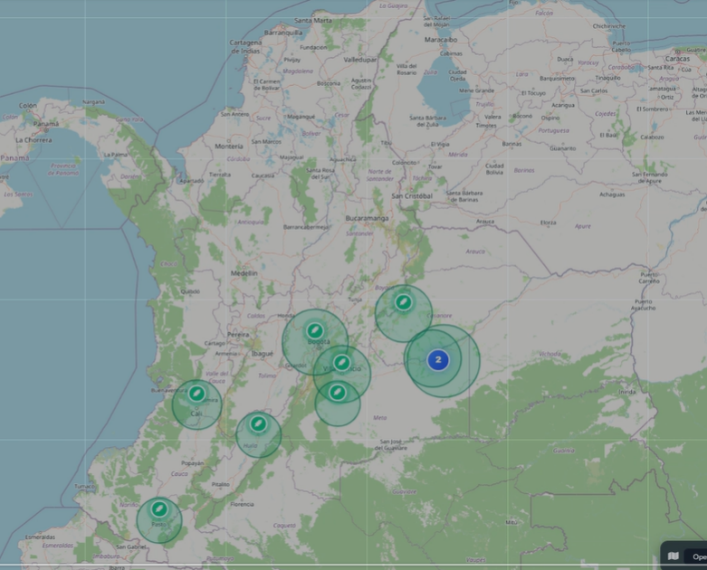Click the Santa Marta city label
707x570 pixels.
(x=313, y=20)
